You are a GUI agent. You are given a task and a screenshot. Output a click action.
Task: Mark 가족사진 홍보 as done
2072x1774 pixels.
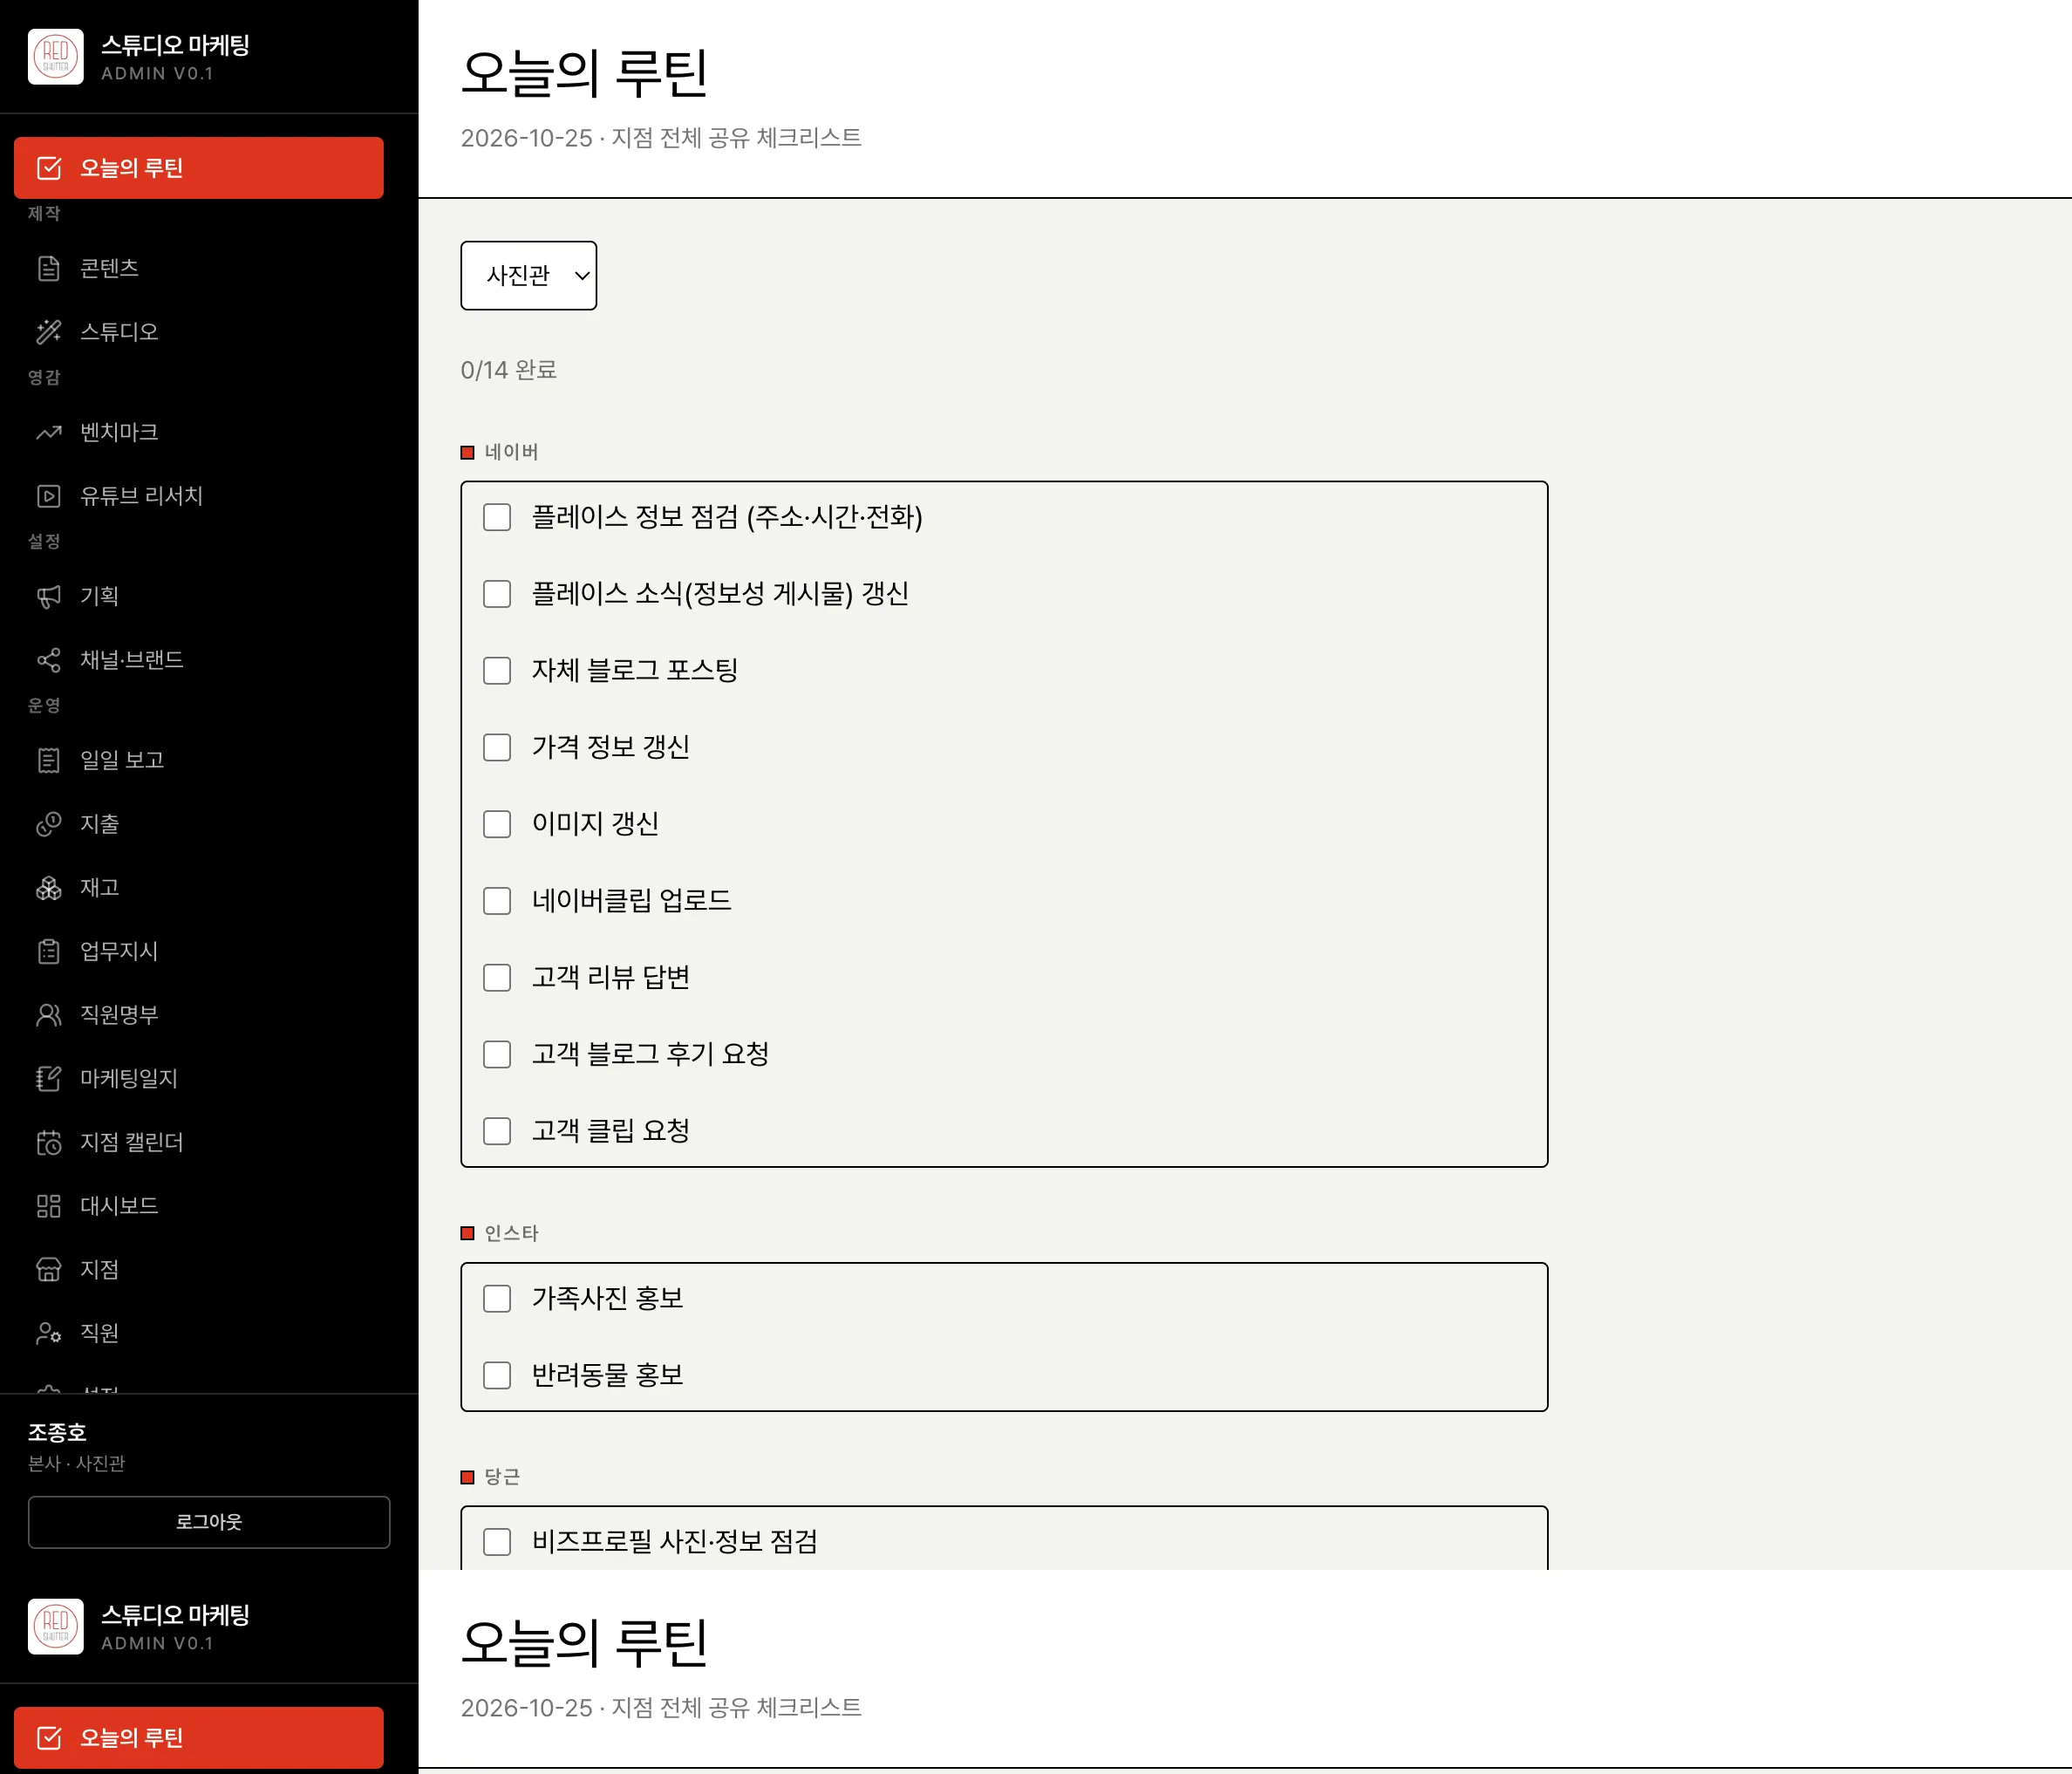[497, 1298]
